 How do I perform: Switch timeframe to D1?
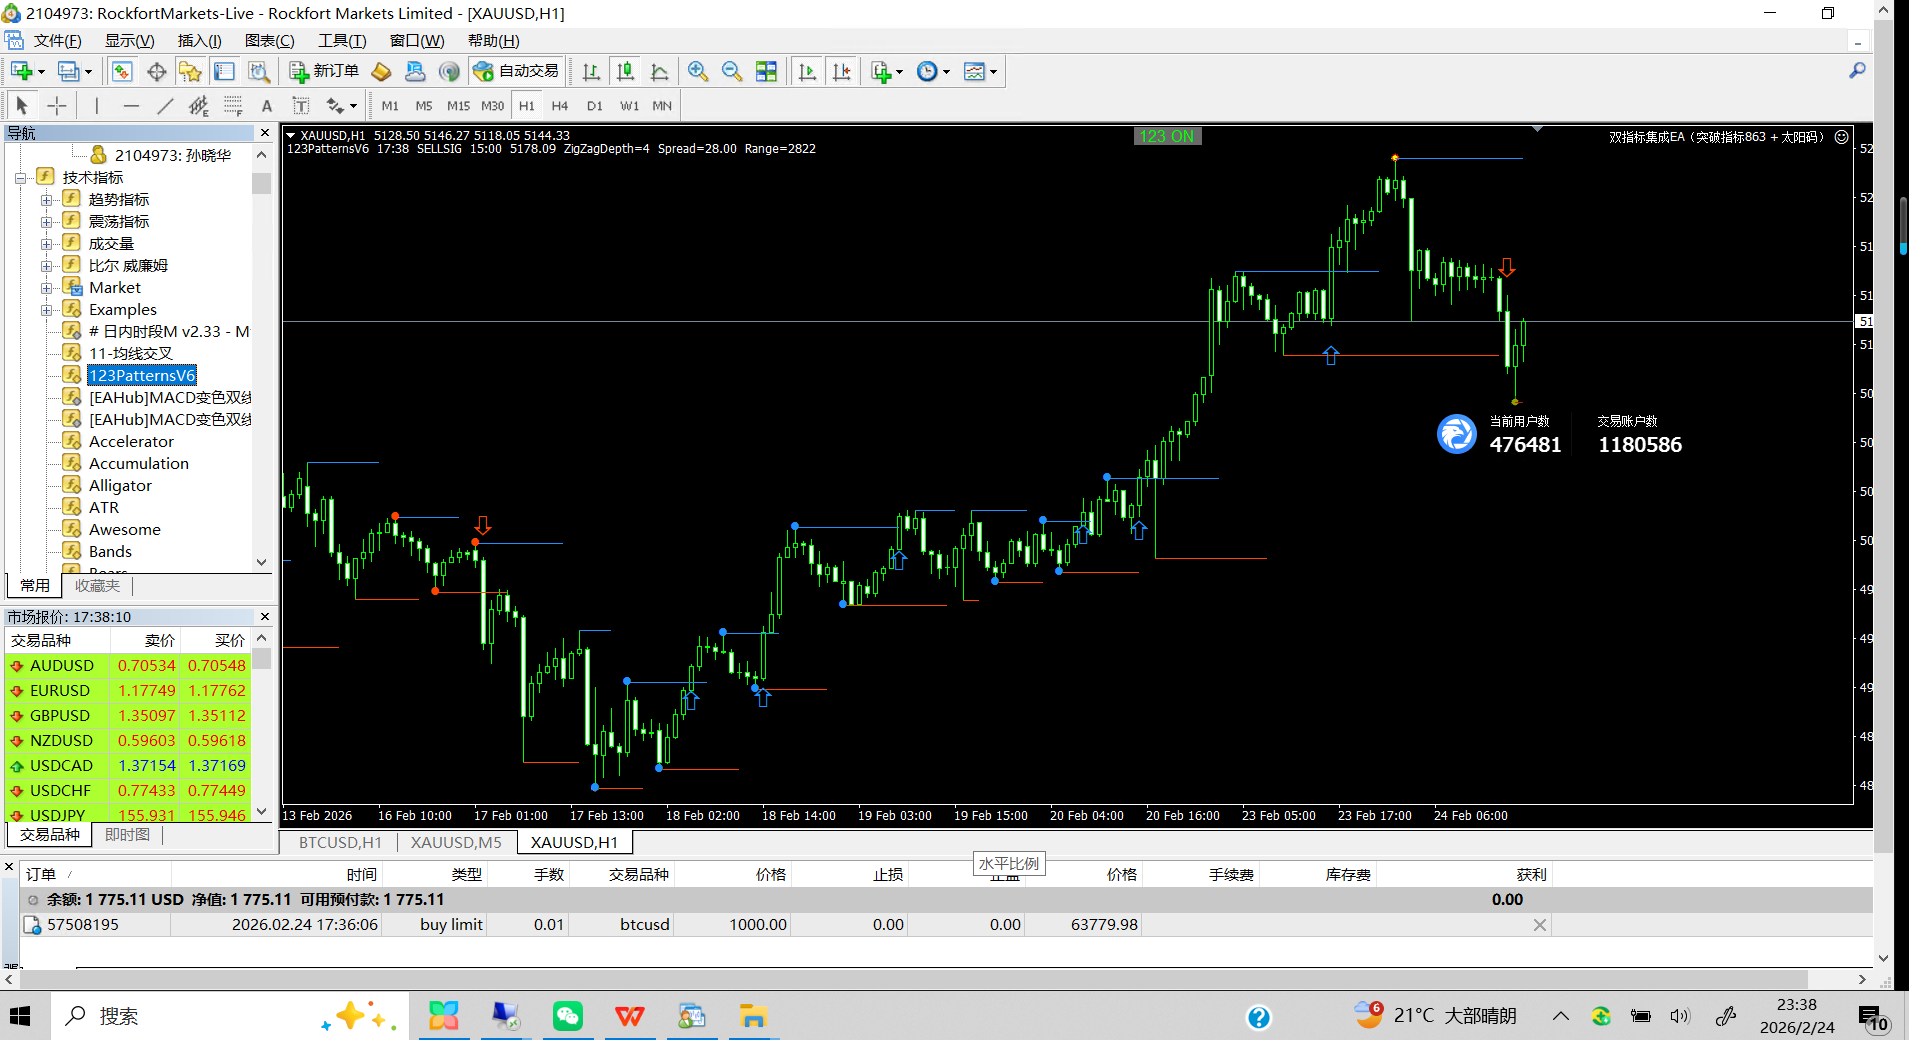pos(595,105)
